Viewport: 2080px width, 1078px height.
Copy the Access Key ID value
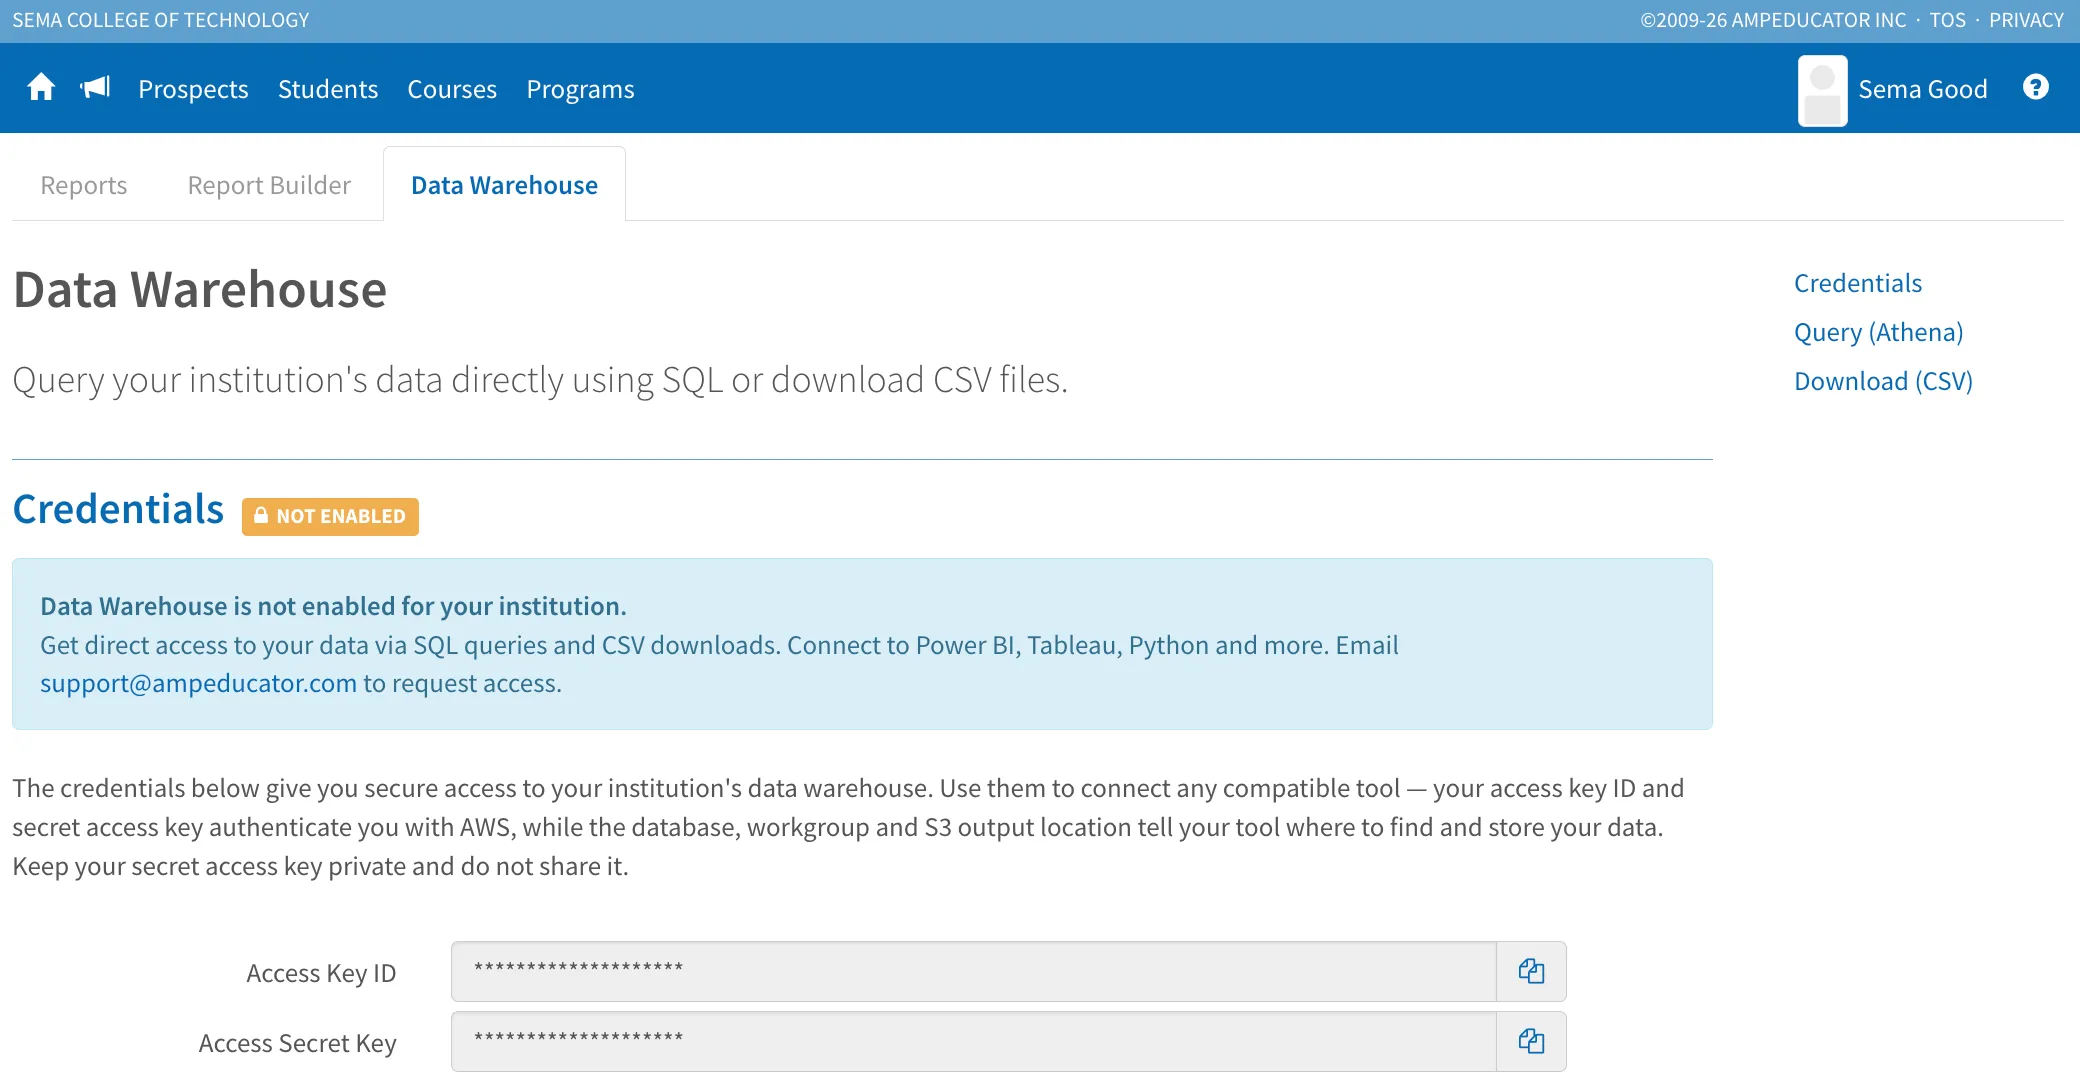[x=1531, y=971]
